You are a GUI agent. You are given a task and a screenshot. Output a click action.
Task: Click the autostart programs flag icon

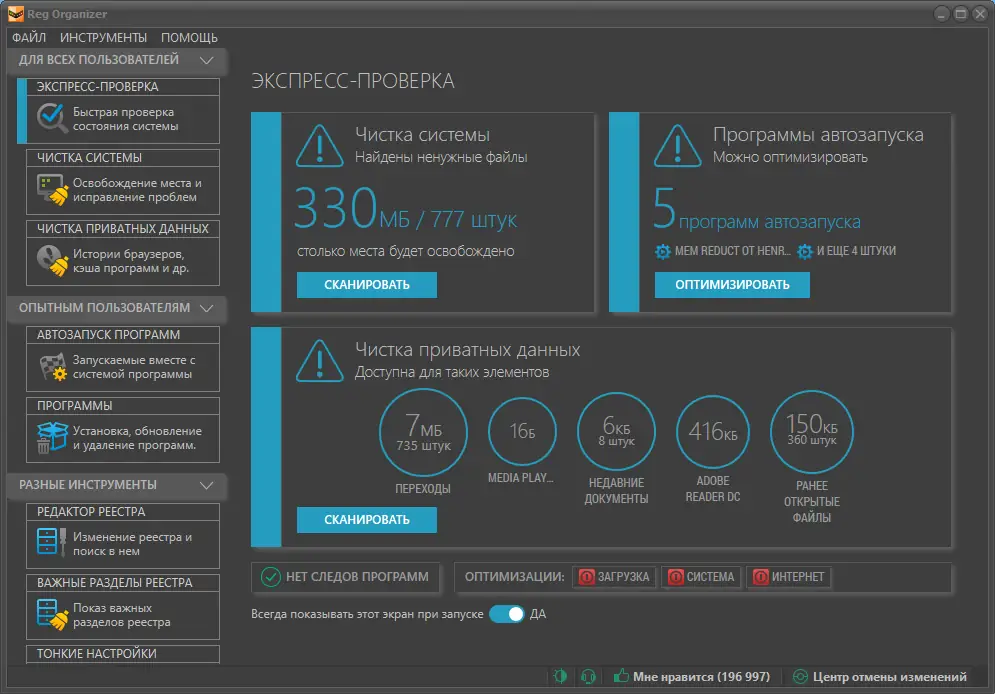tap(53, 367)
